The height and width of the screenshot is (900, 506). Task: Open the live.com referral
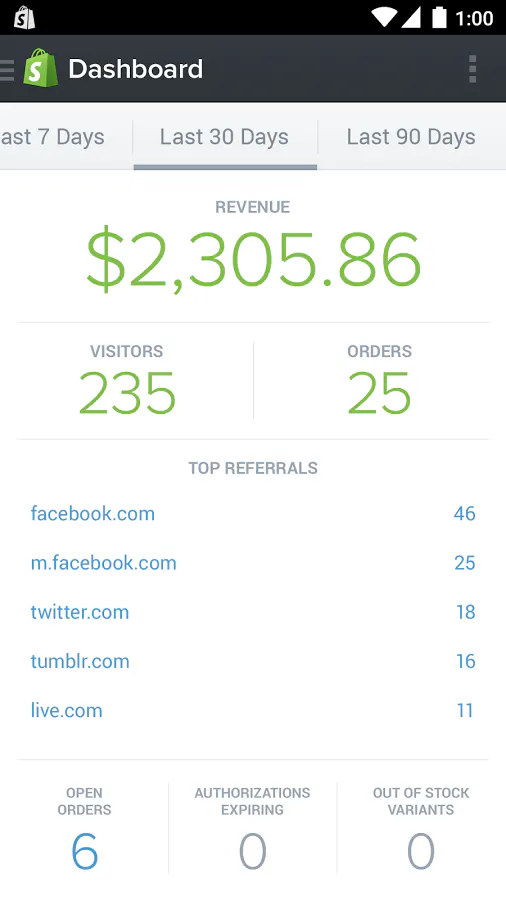(x=67, y=711)
